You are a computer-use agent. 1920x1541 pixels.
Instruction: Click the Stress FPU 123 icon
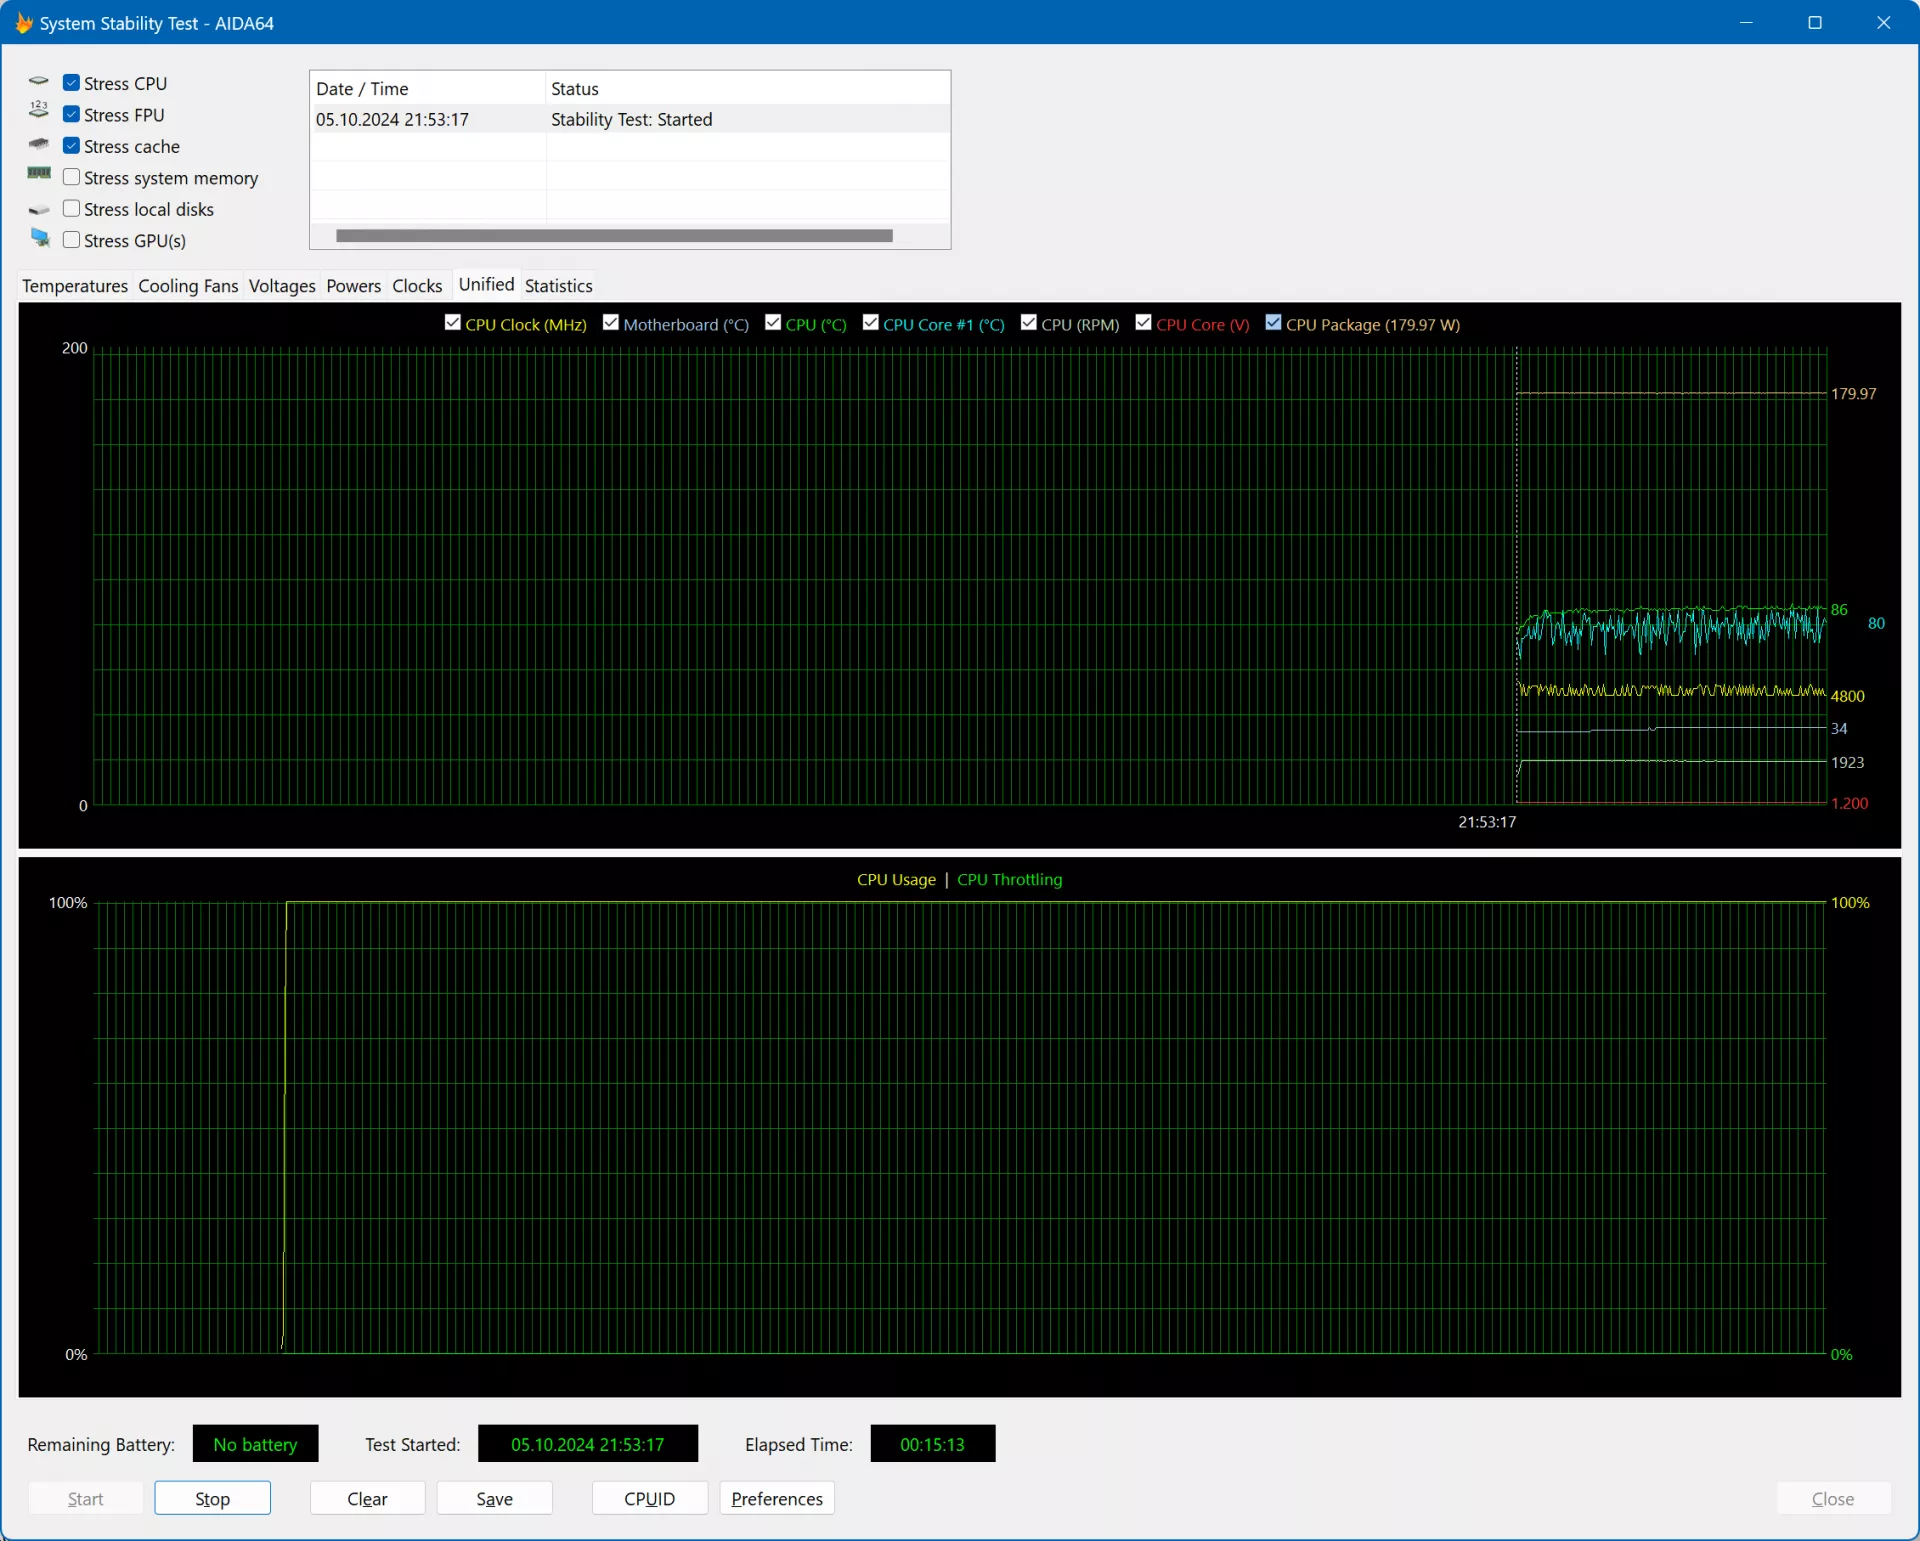(x=39, y=110)
